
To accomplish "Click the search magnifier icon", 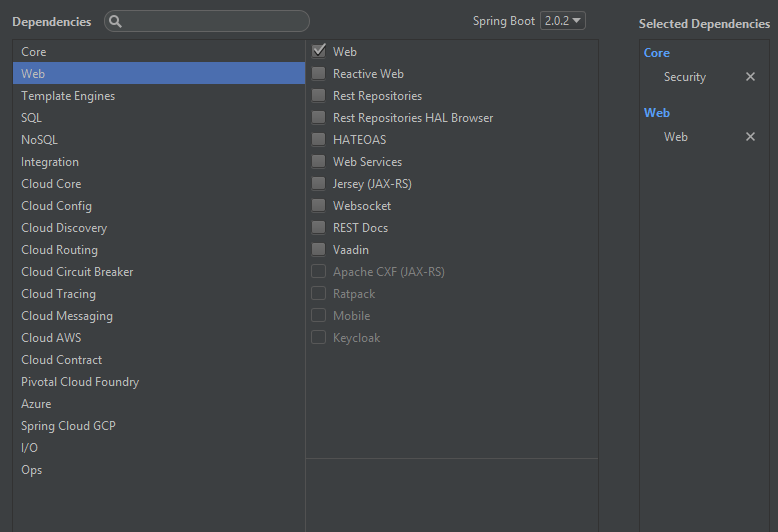I will tap(115, 21).
